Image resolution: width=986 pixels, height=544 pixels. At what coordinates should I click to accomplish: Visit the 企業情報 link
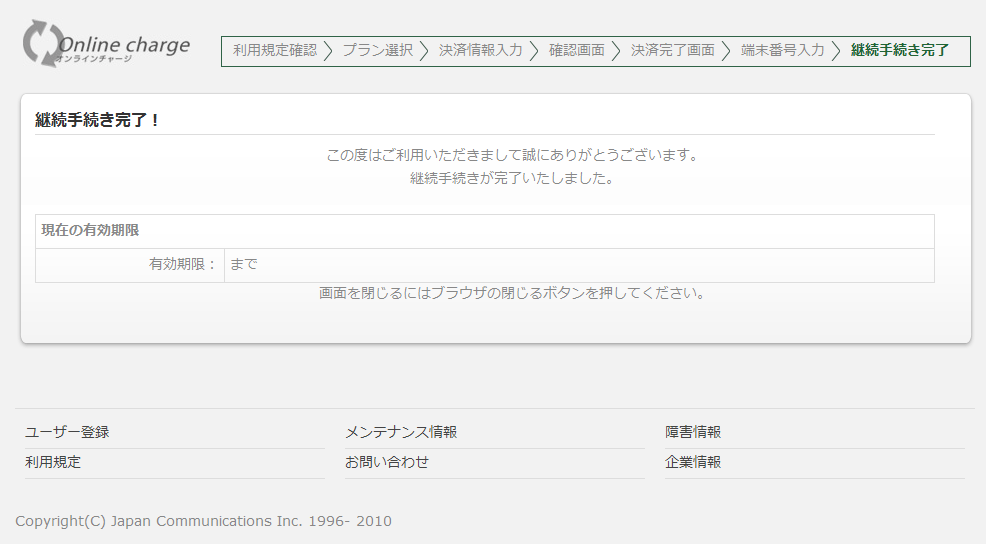point(693,462)
